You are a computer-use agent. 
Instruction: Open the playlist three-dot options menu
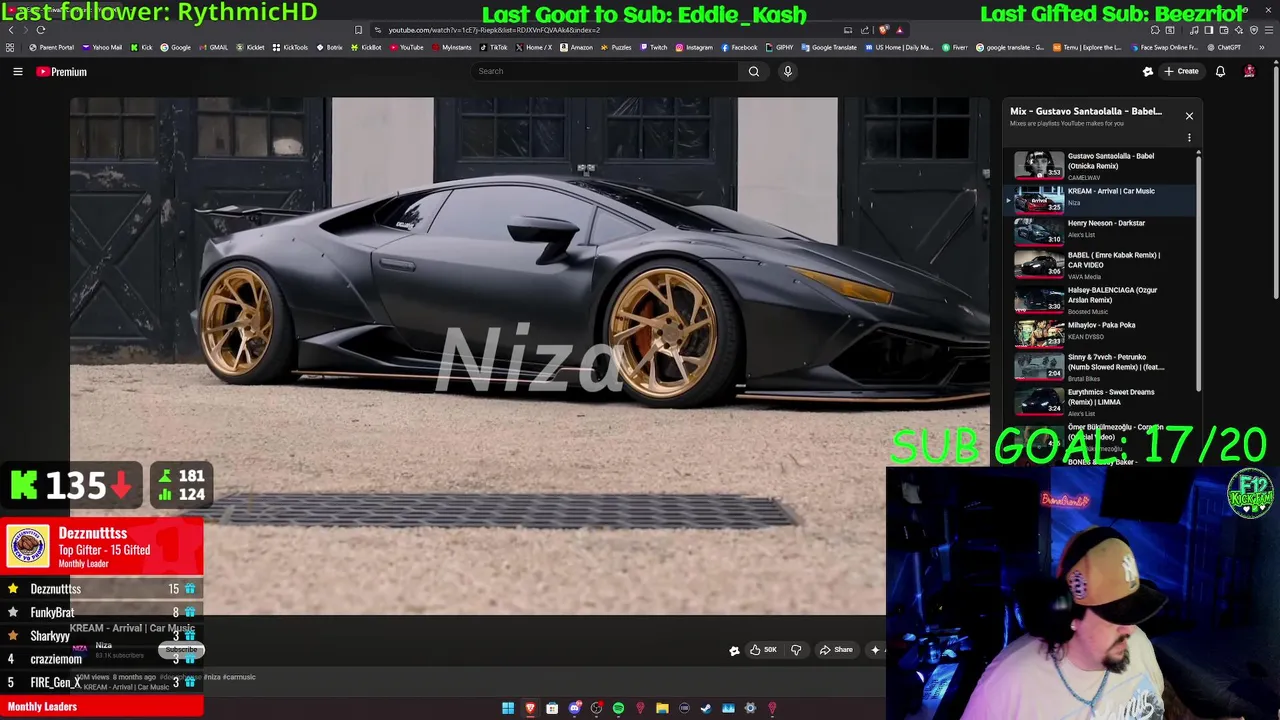[x=1189, y=138]
